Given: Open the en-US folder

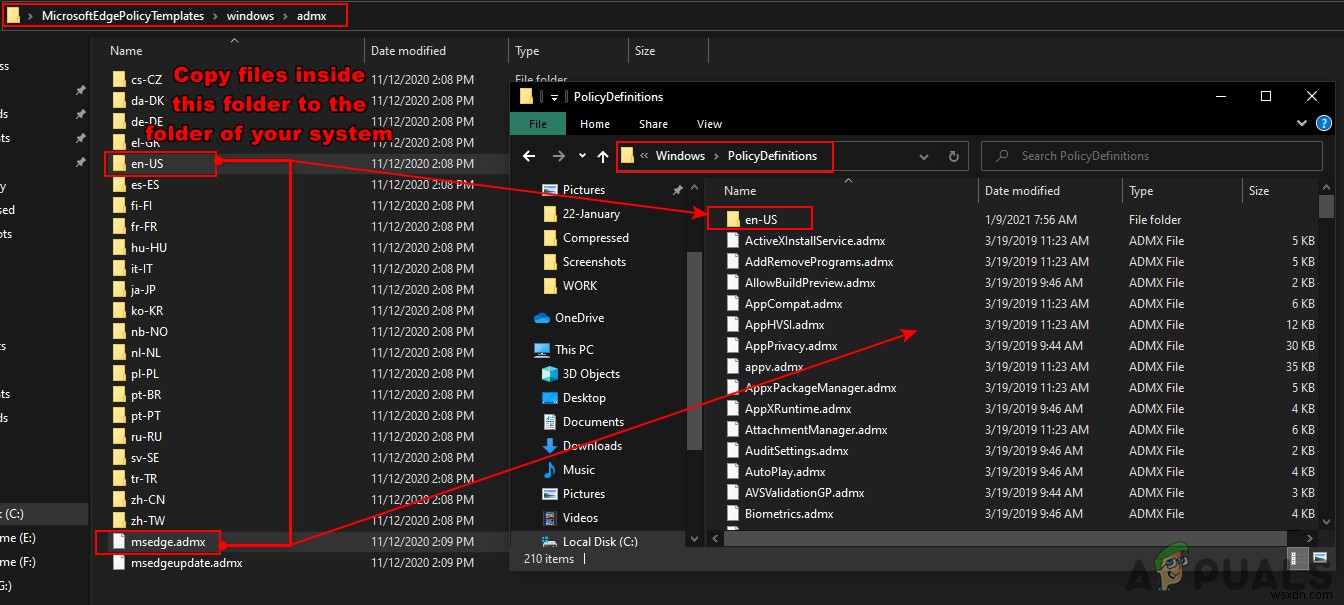Looking at the screenshot, I should pos(758,219).
